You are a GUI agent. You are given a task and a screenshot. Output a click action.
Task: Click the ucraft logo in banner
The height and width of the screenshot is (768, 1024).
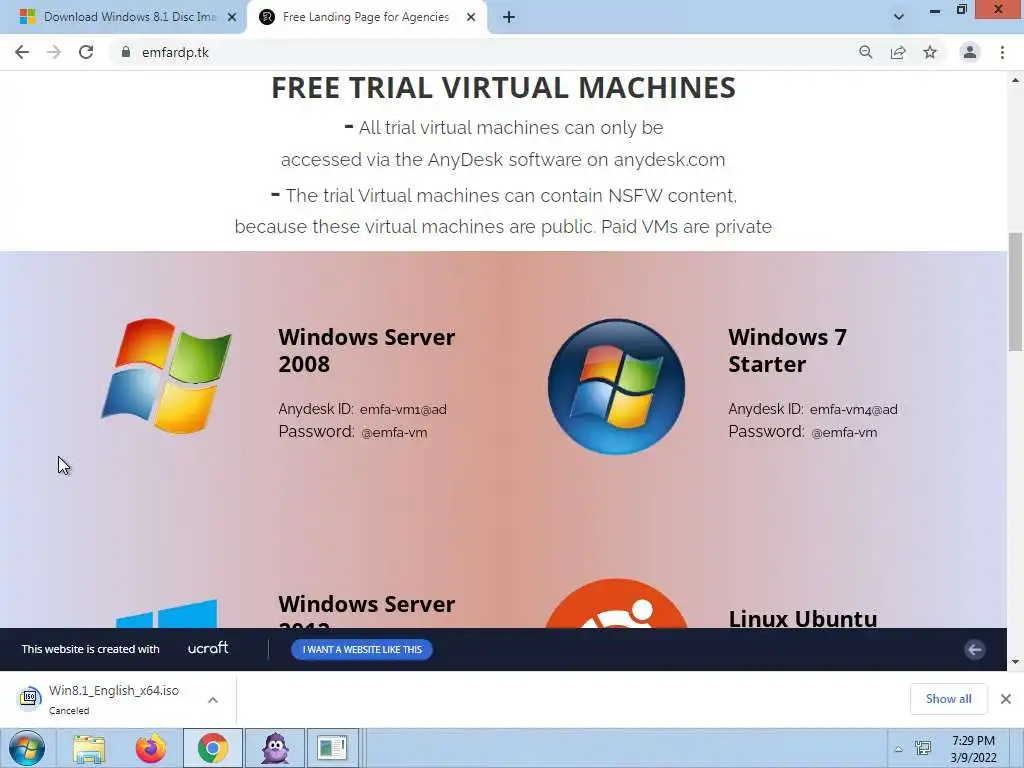click(x=208, y=648)
